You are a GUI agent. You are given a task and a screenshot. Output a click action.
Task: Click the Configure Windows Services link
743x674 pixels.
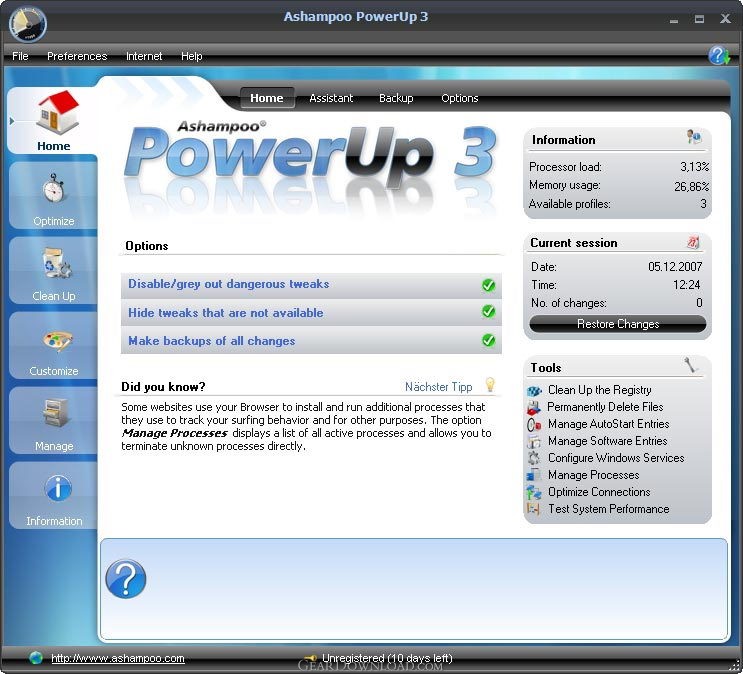616,458
